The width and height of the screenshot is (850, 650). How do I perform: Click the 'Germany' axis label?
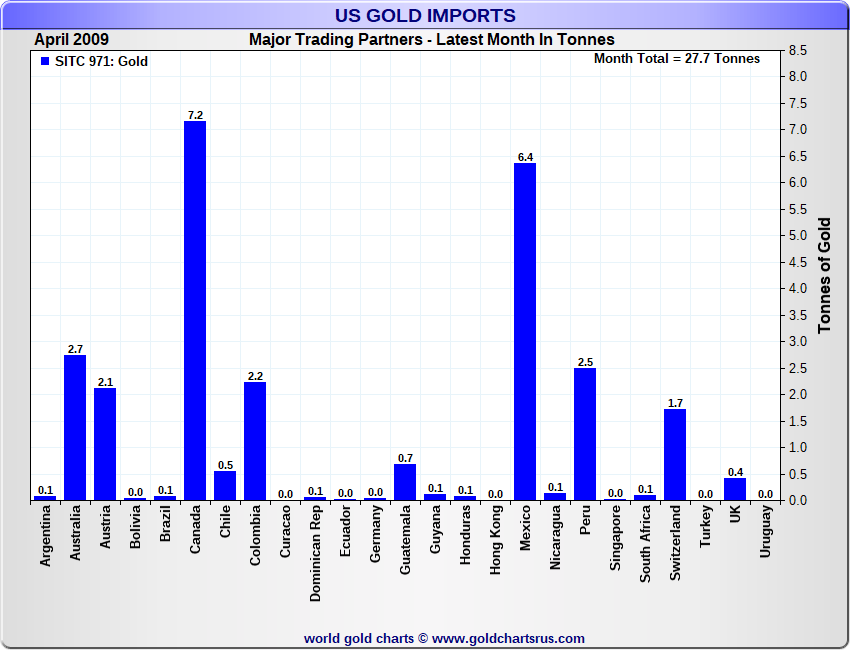pyautogui.click(x=375, y=533)
